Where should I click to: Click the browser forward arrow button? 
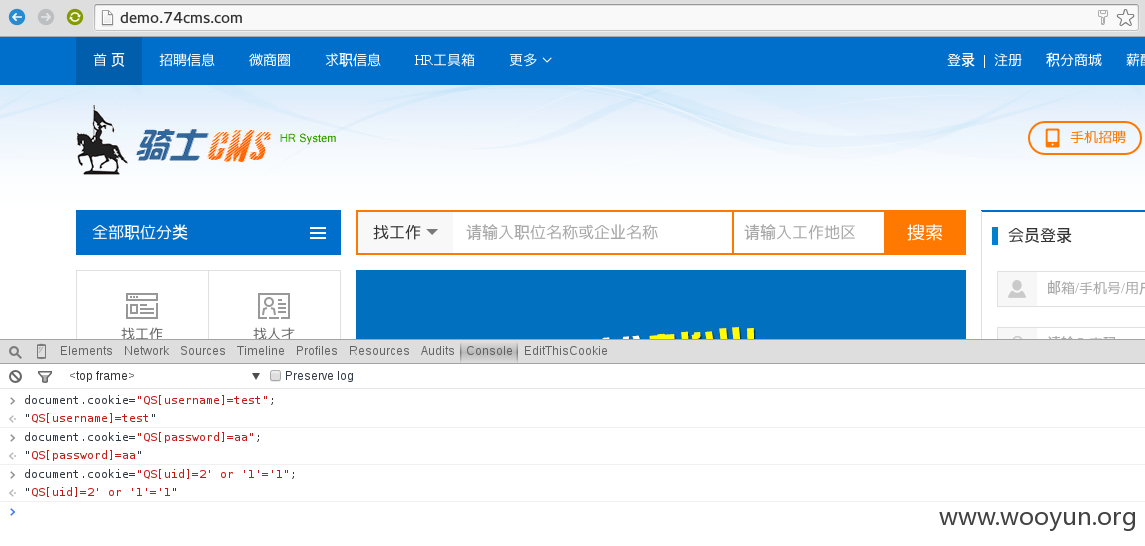tap(46, 17)
